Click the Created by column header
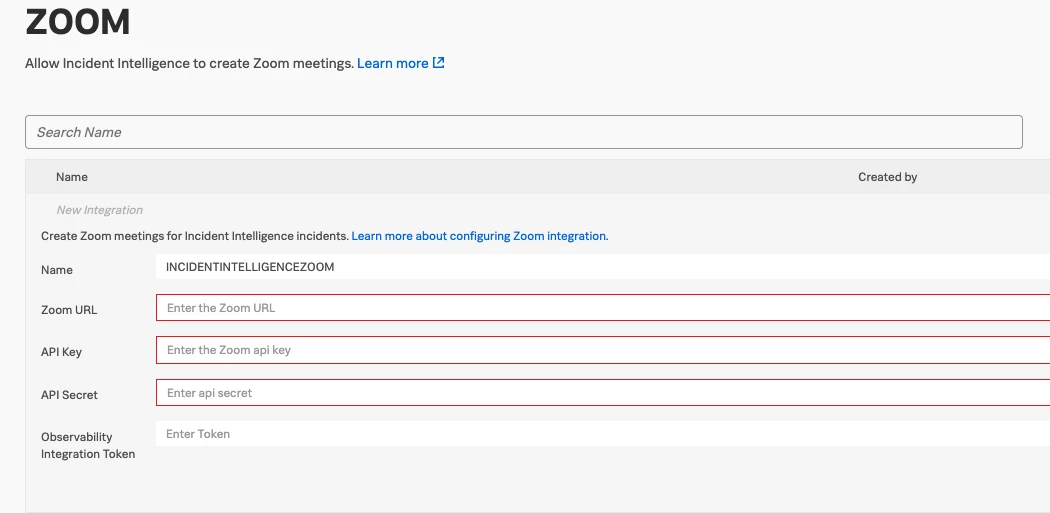 point(887,177)
